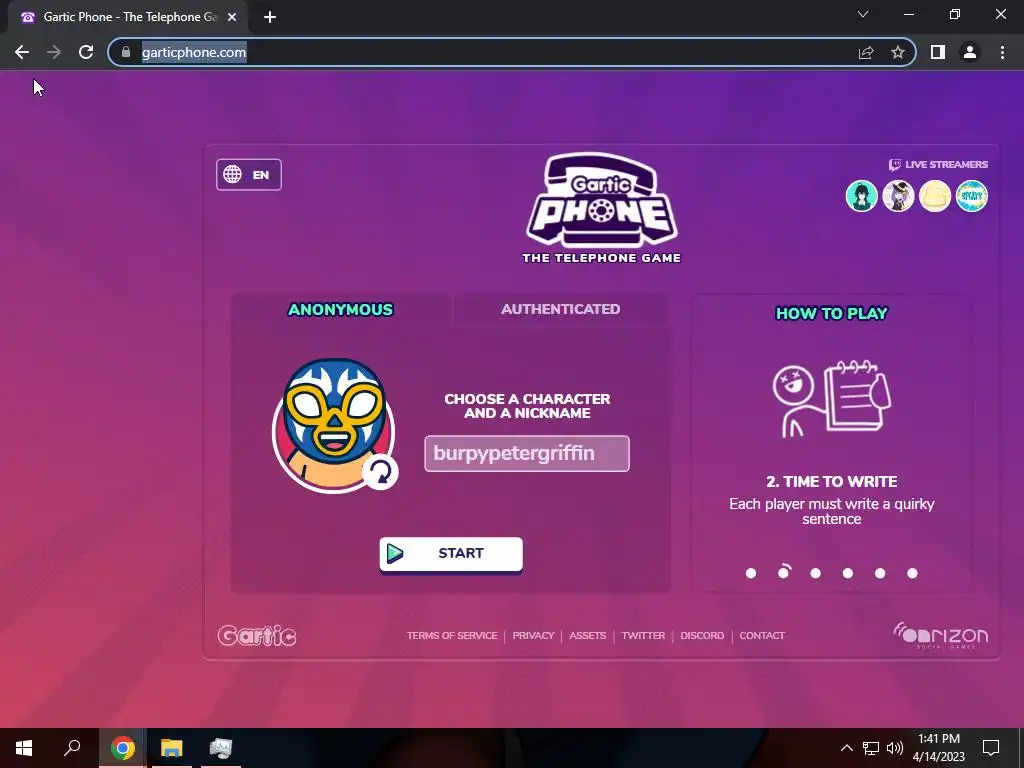Open File Explorer from the taskbar
This screenshot has width=1024, height=768.
tap(172, 748)
